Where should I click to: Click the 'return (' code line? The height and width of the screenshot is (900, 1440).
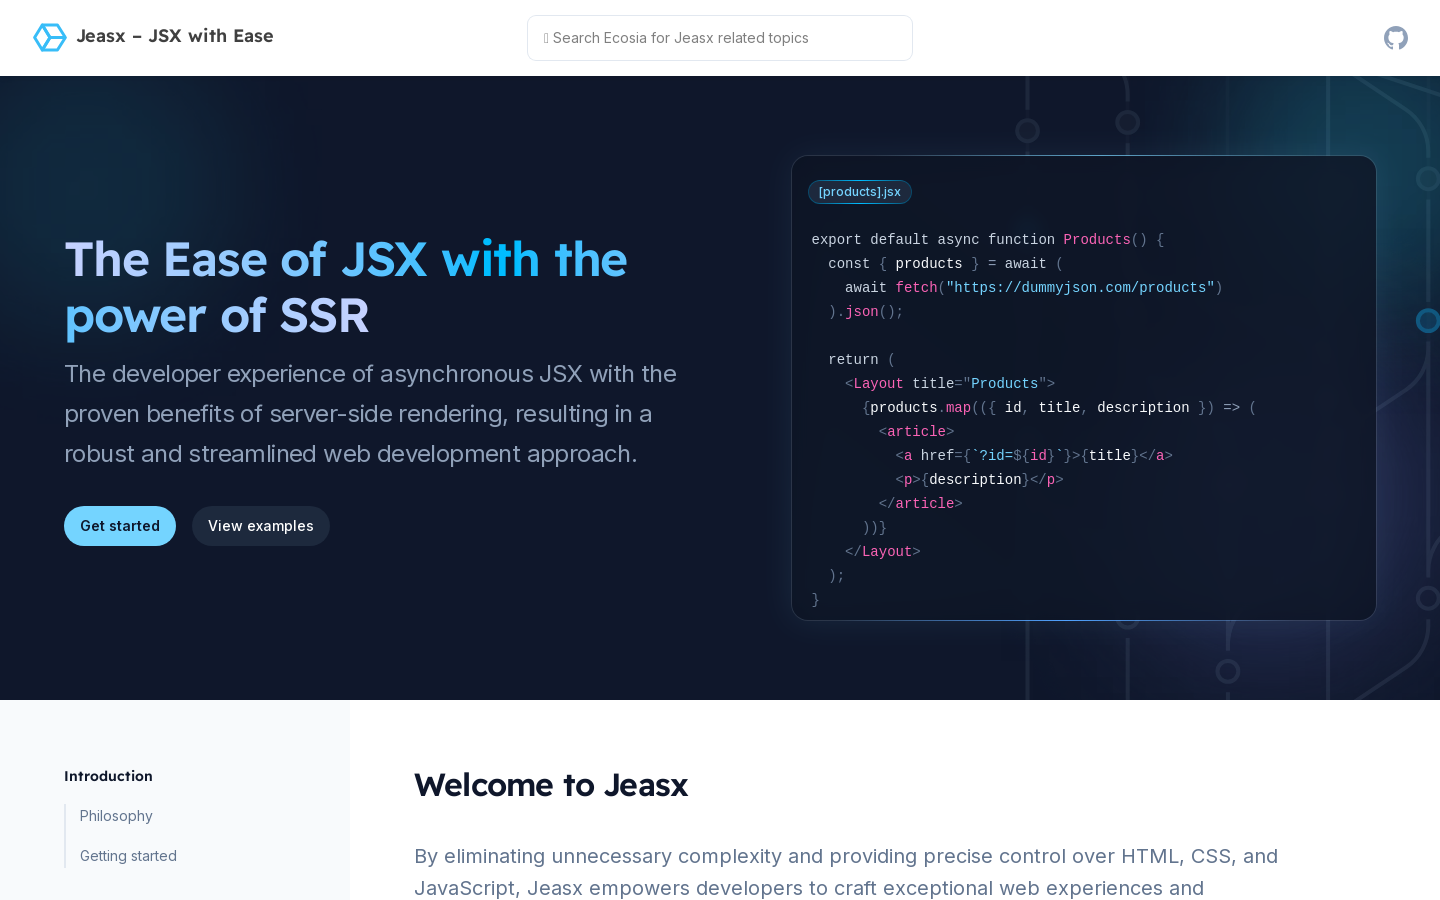pos(862,360)
